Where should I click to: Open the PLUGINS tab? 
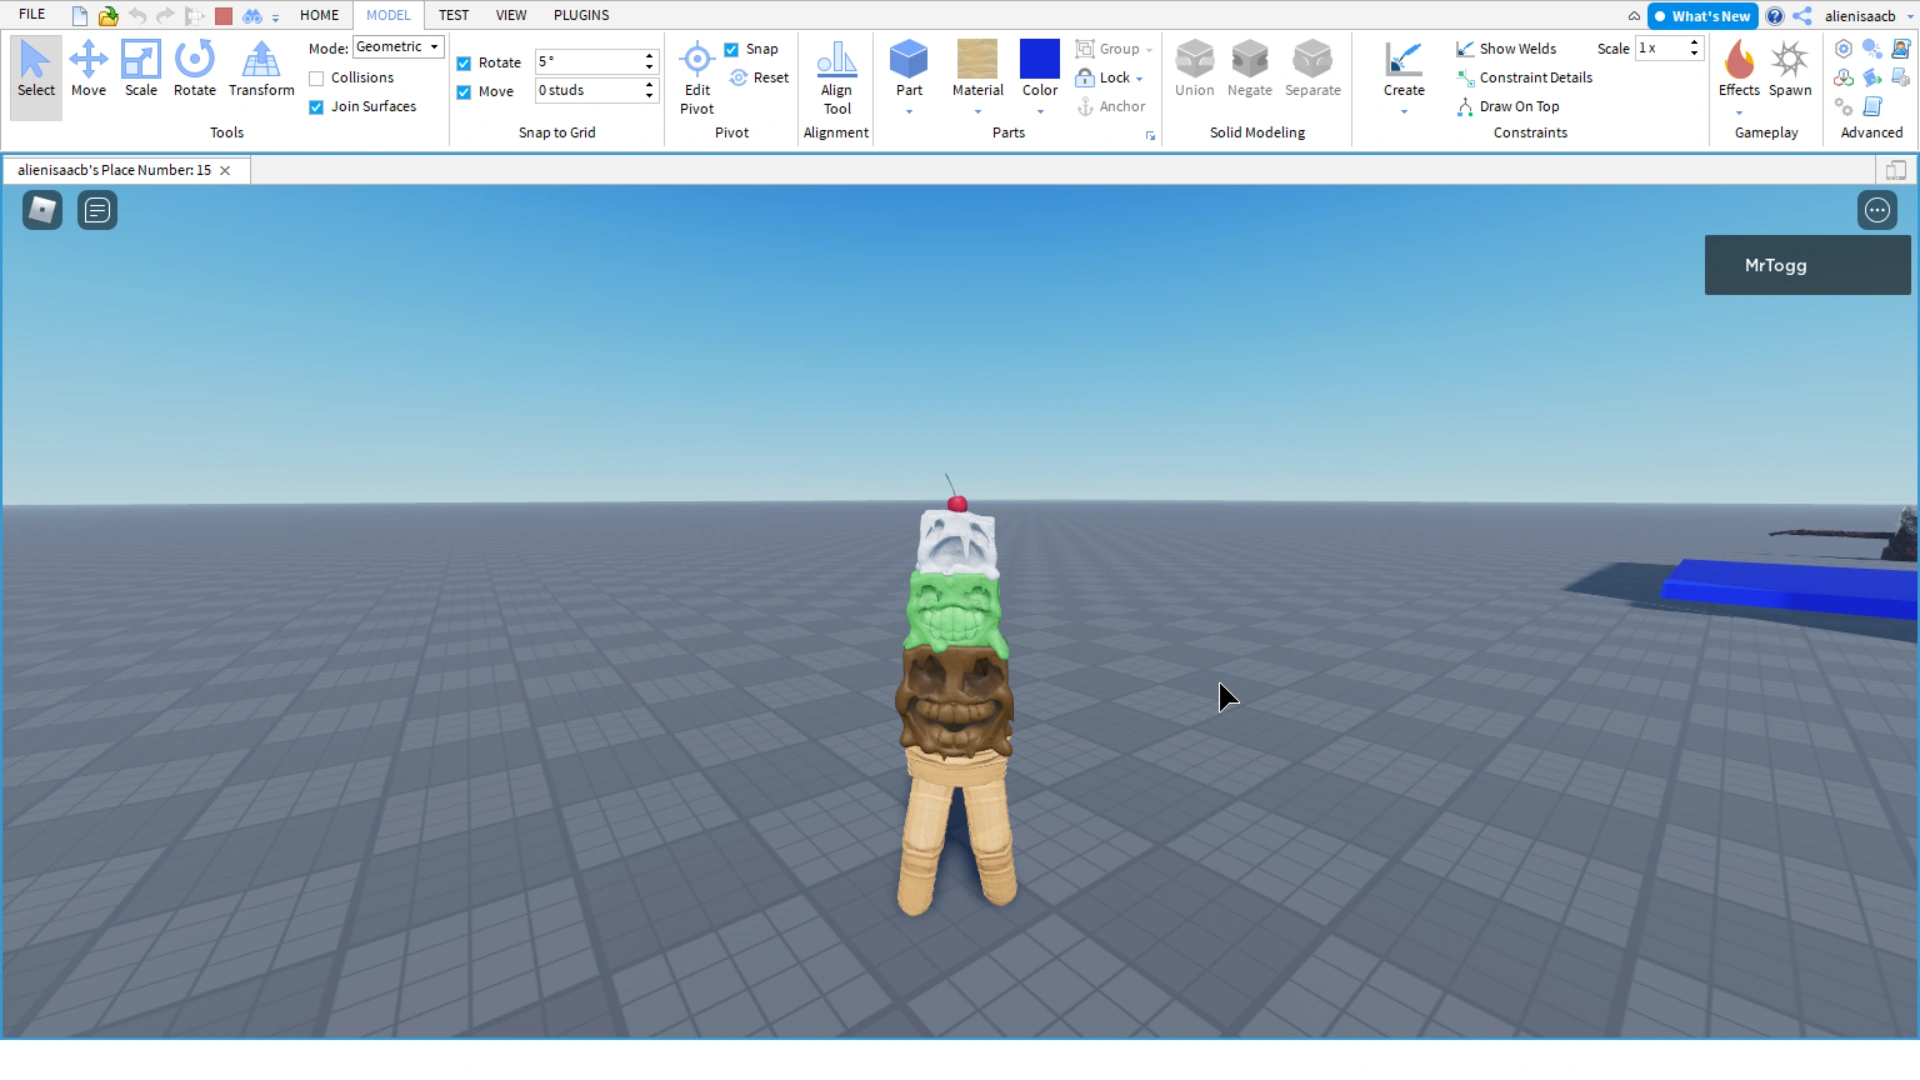click(581, 15)
